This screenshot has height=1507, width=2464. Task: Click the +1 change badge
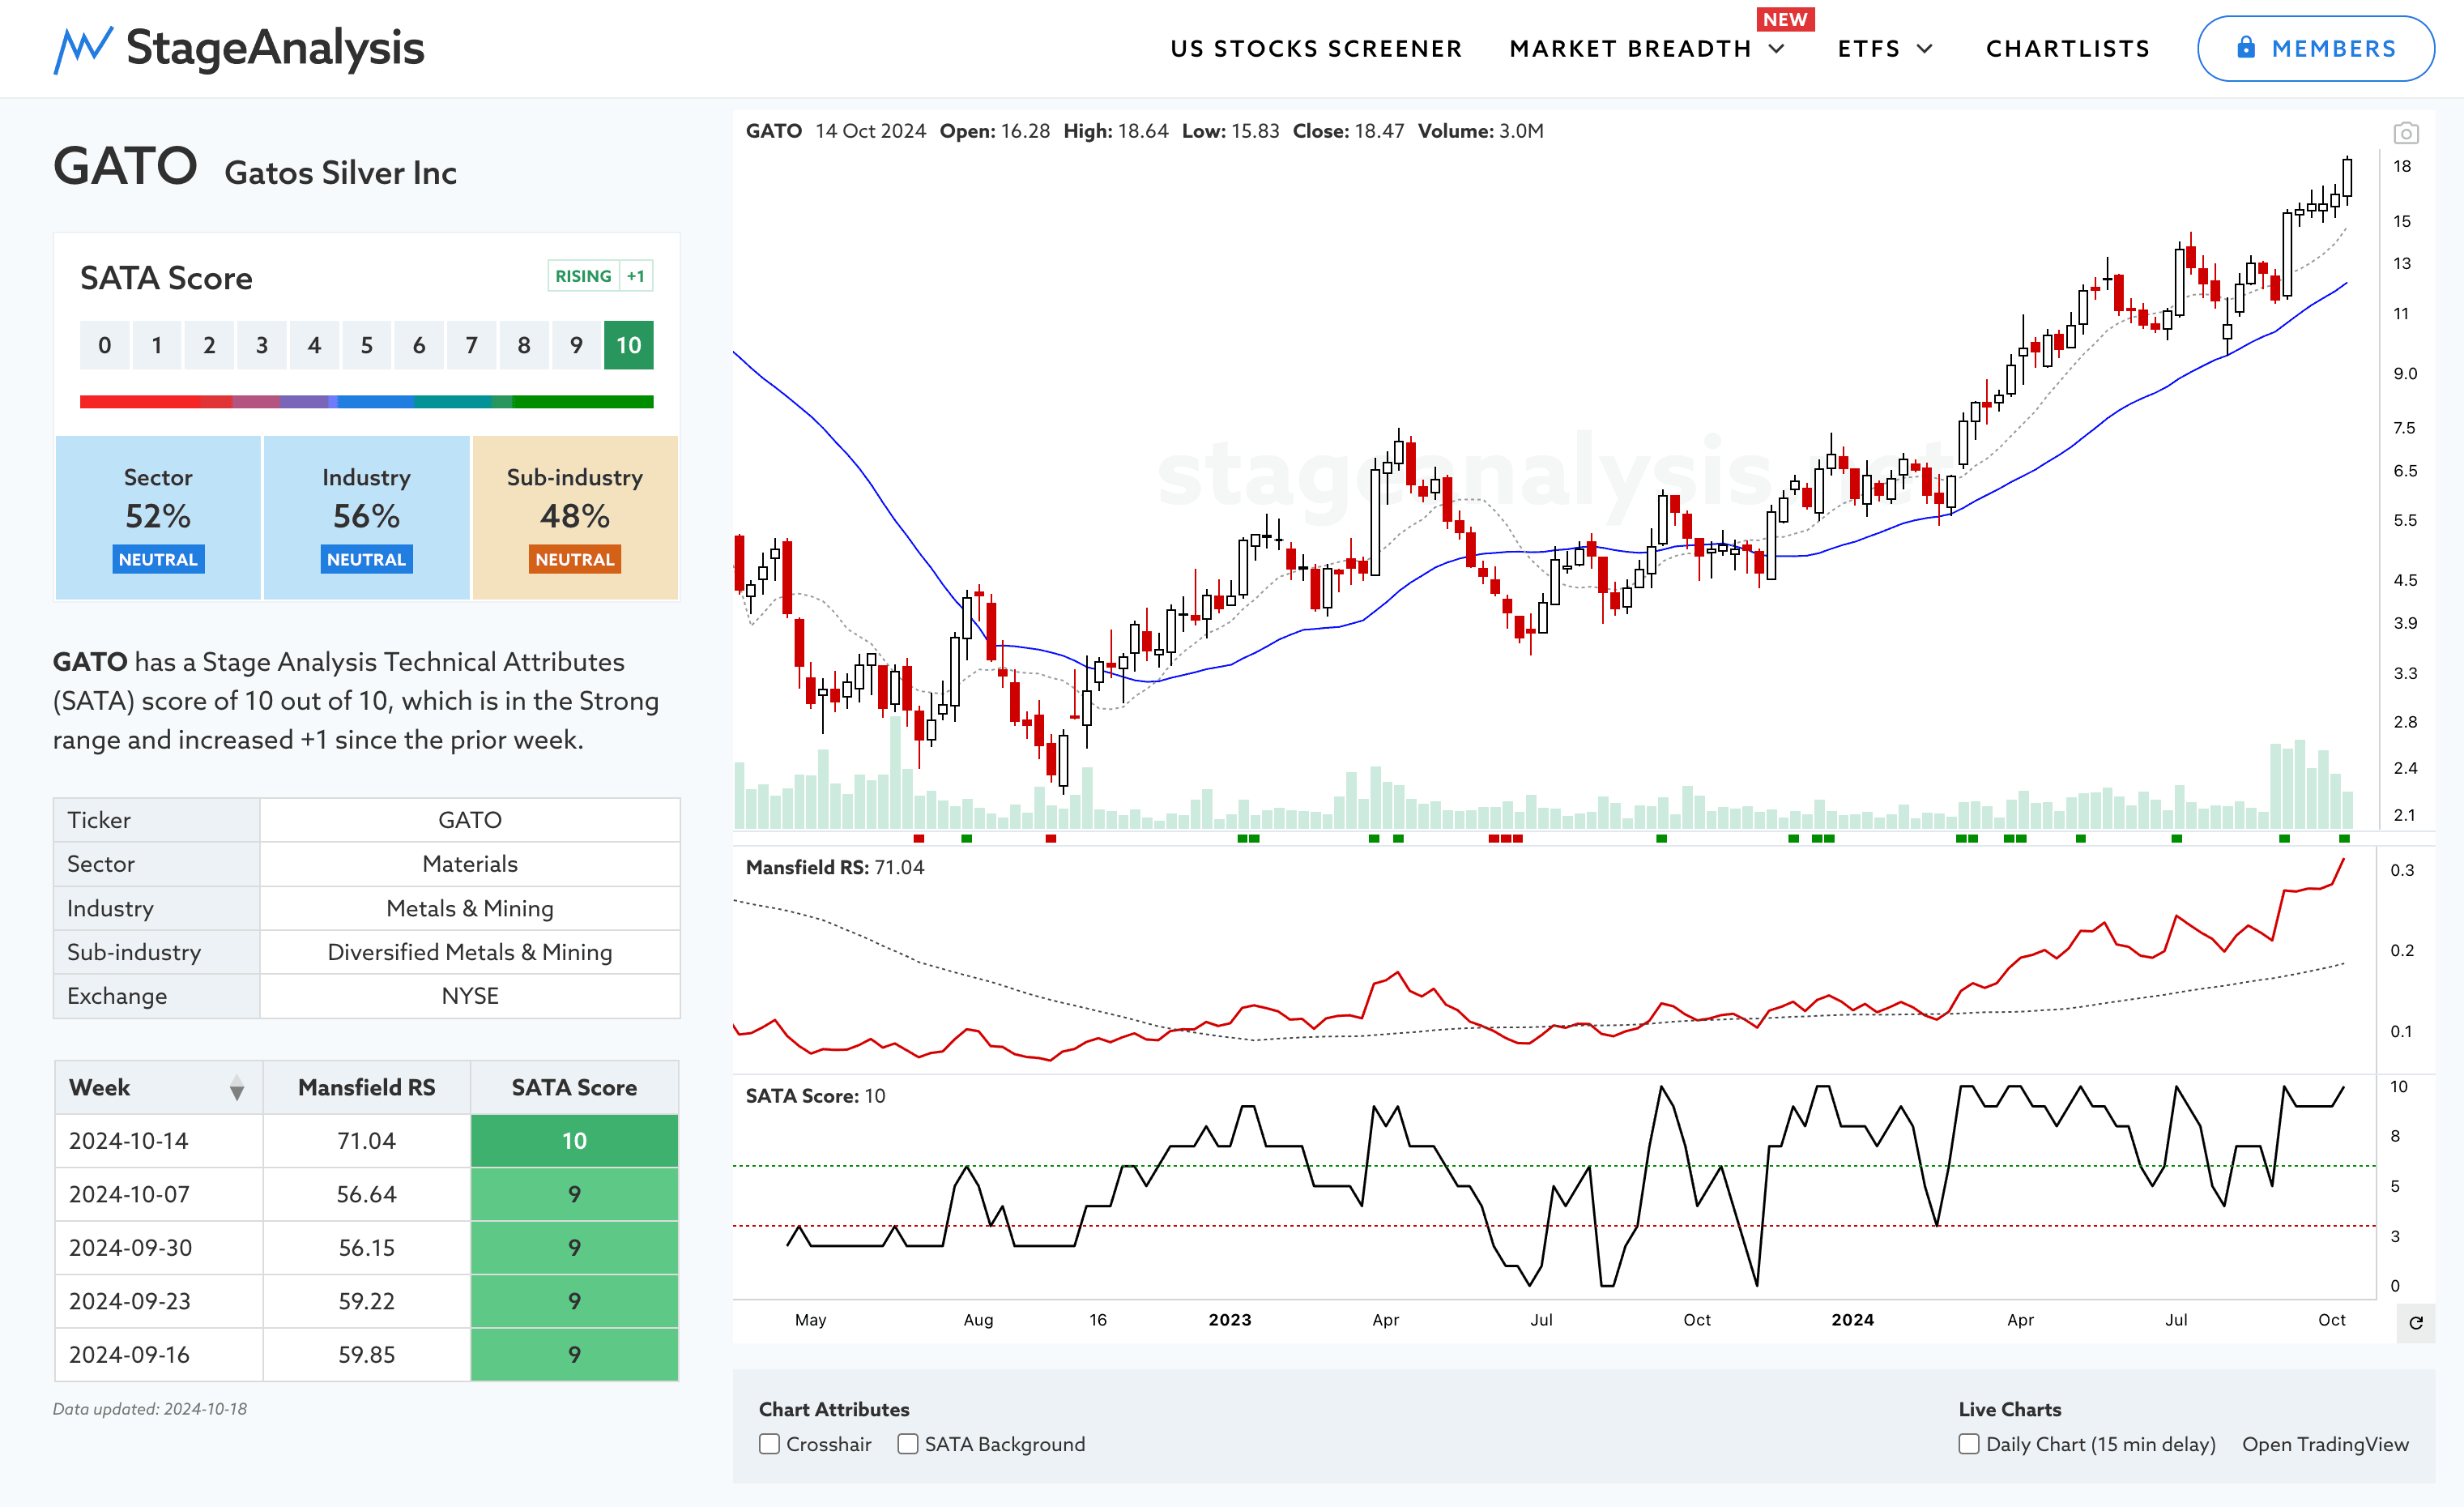tap(636, 276)
